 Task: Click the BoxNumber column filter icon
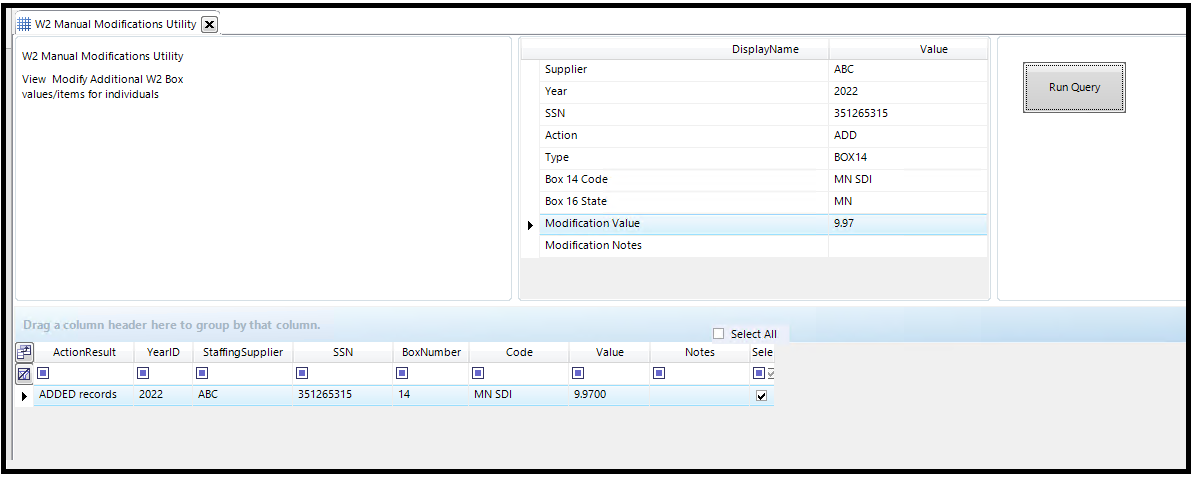pos(402,373)
